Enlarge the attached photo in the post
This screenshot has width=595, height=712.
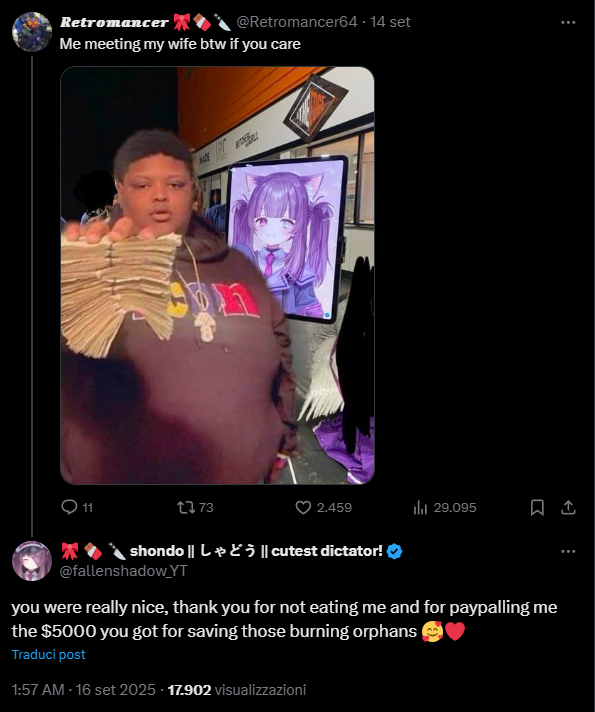click(x=217, y=275)
